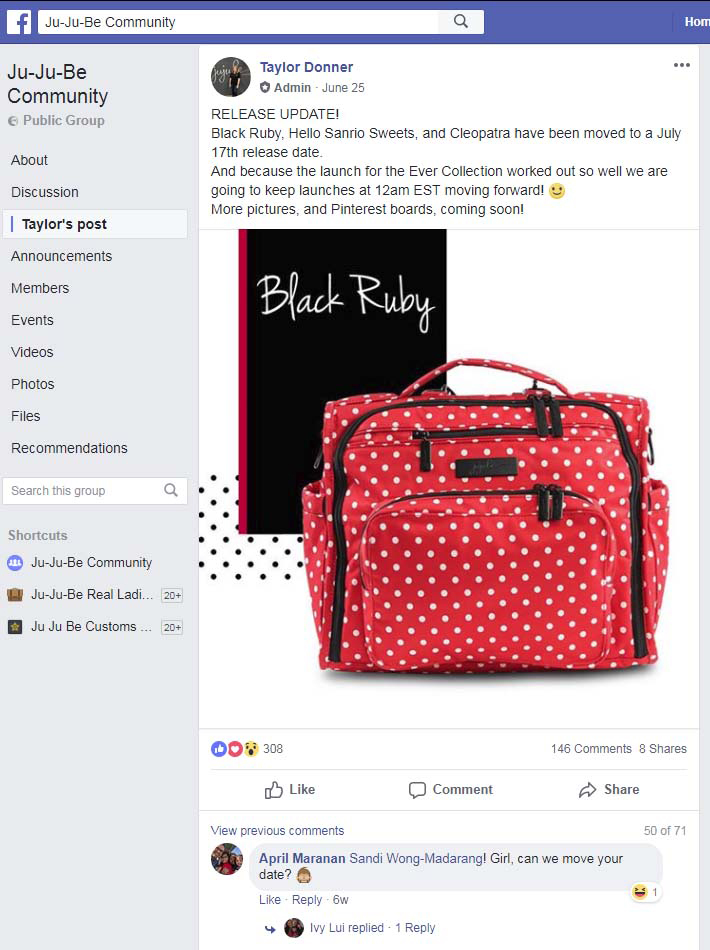Open the Black Ruby bag image
Image resolution: width=710 pixels, height=950 pixels.
[x=449, y=479]
